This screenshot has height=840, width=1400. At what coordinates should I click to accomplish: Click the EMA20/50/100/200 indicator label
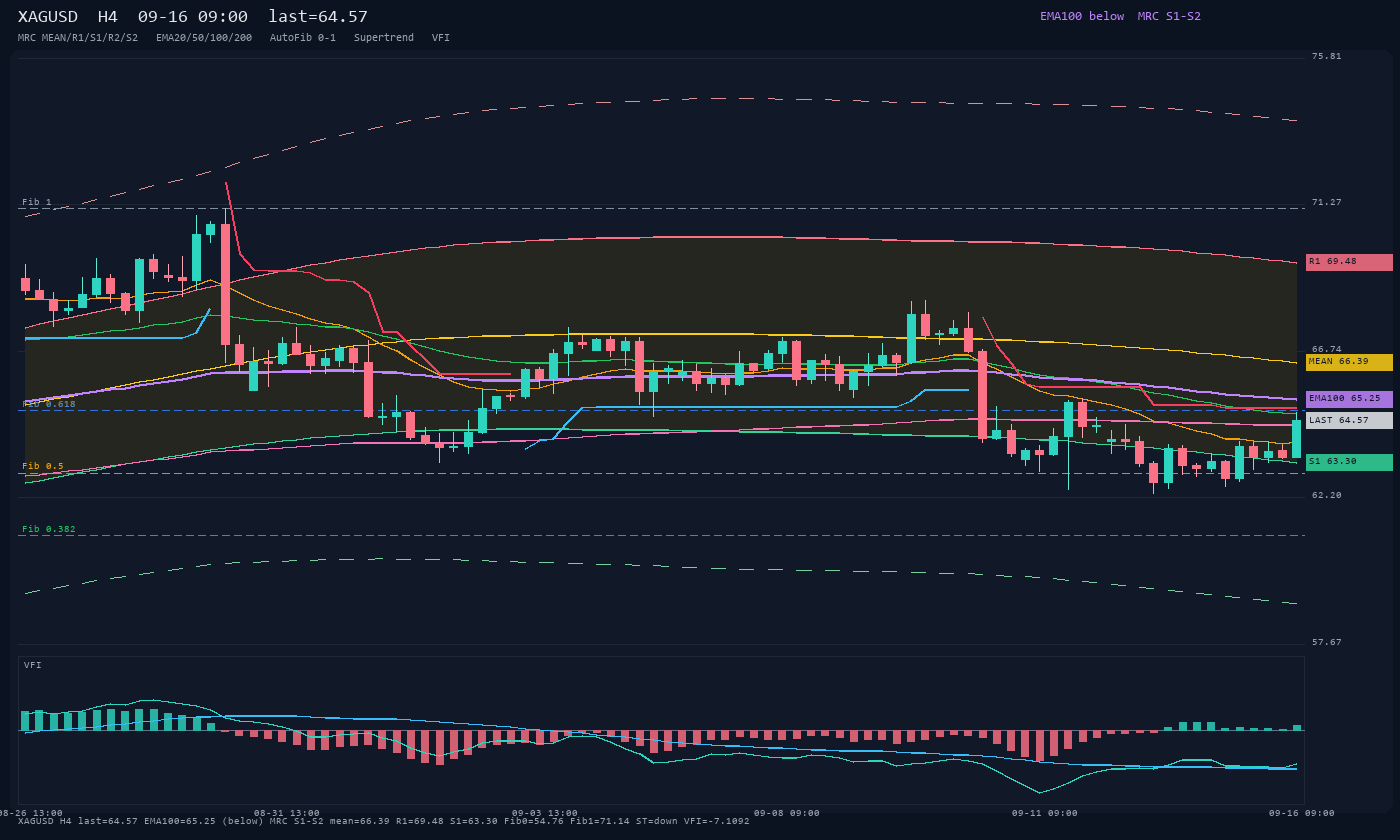coord(204,38)
